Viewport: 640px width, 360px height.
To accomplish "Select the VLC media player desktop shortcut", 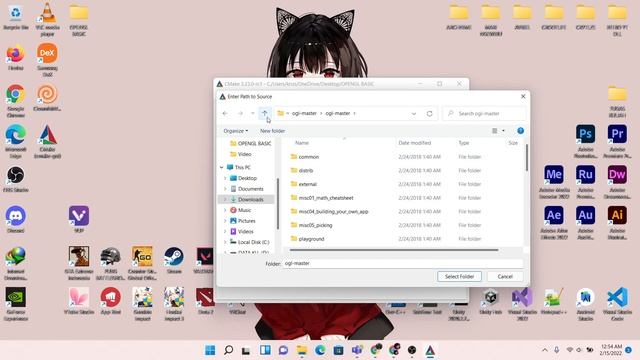I will coord(47,19).
